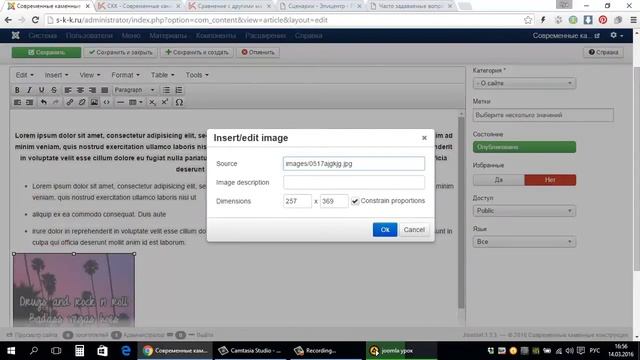This screenshot has width=640, height=360.
Task: Open Edit menu of editor
Action: (24, 75)
